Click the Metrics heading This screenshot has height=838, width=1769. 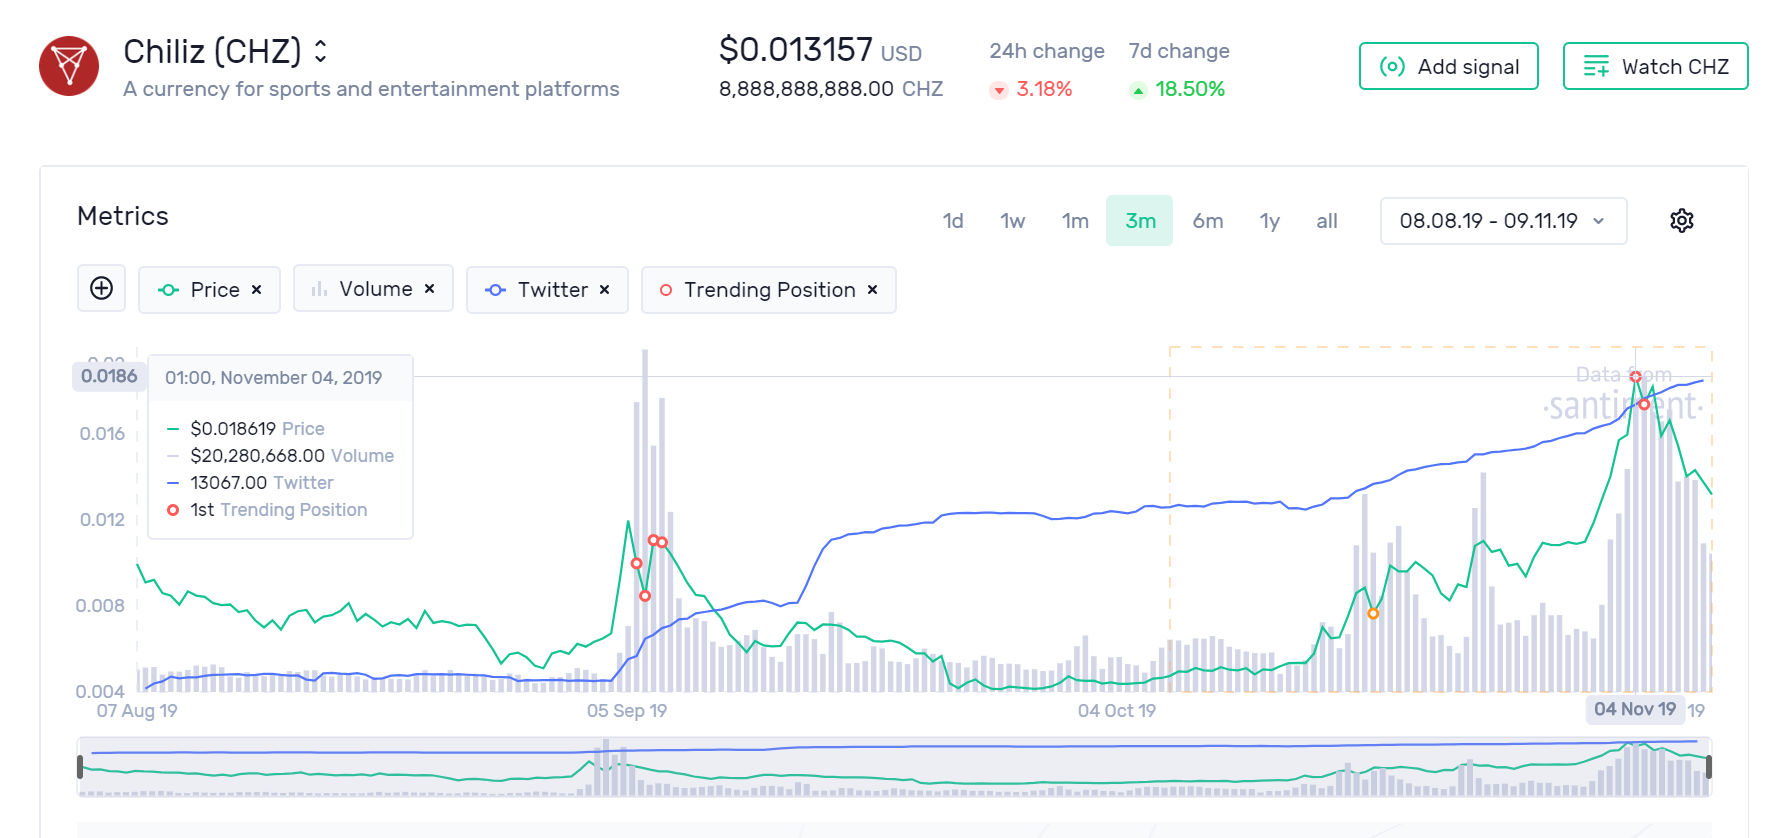pyautogui.click(x=123, y=216)
